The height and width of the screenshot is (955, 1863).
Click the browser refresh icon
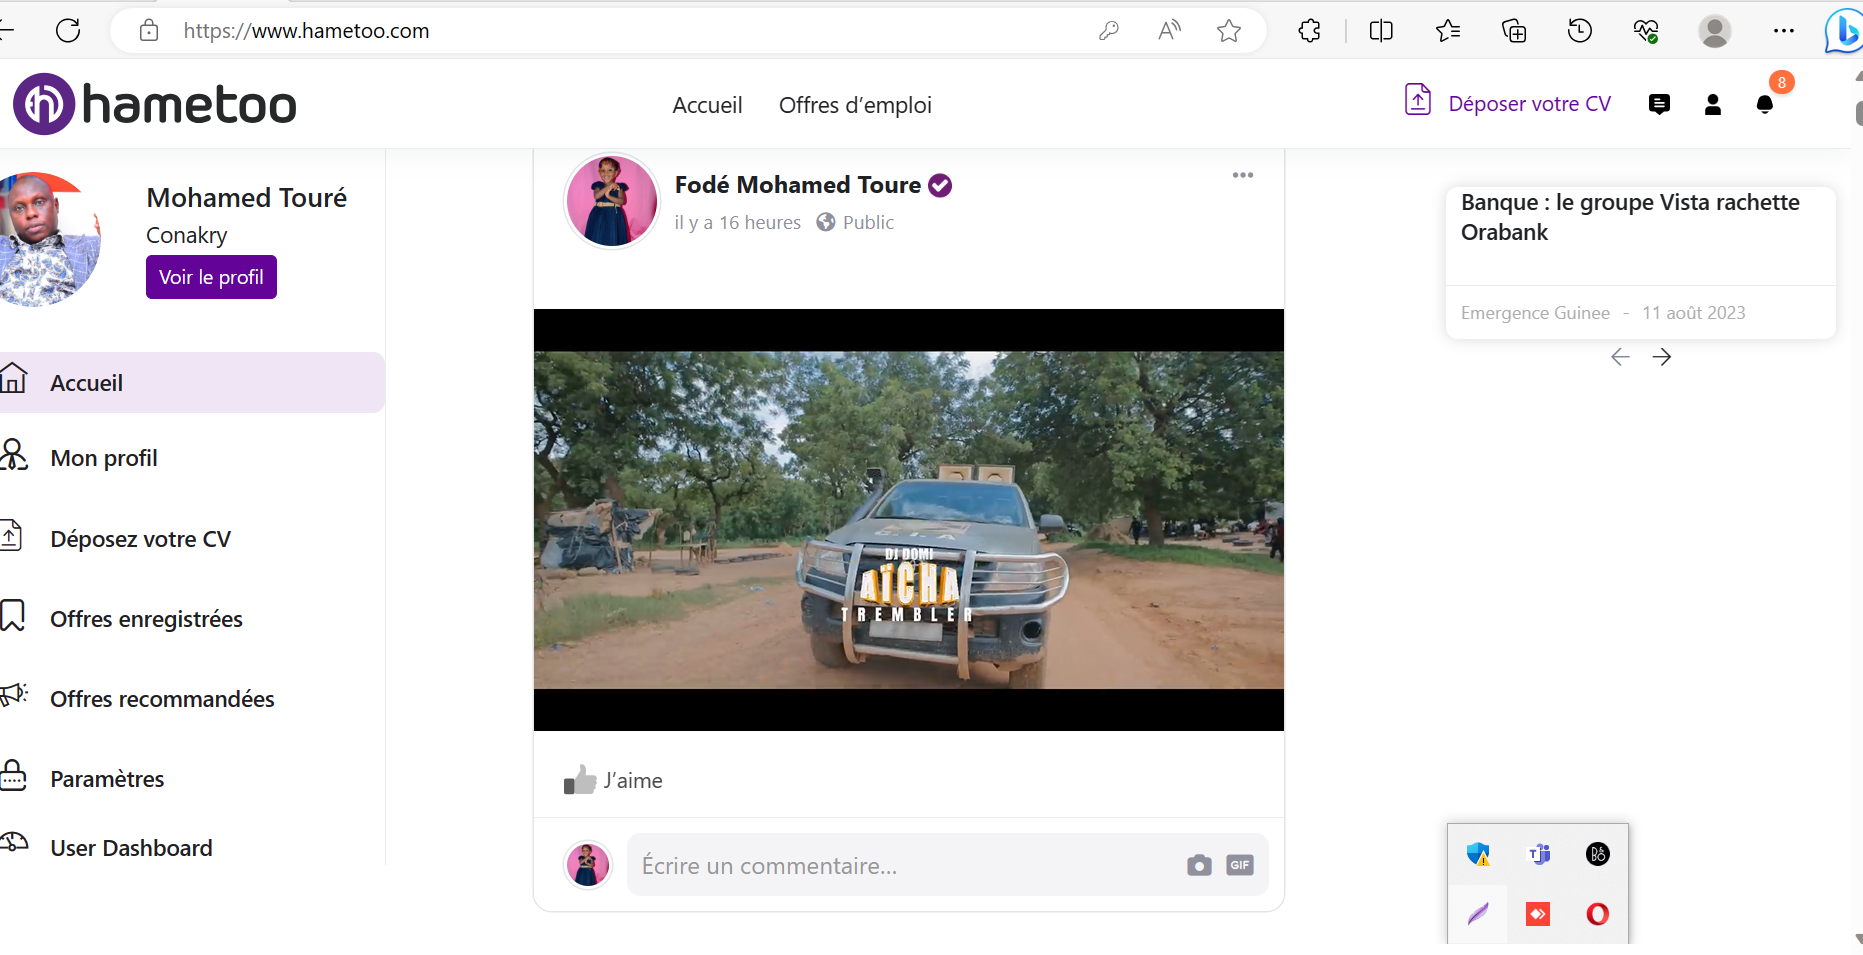click(68, 31)
